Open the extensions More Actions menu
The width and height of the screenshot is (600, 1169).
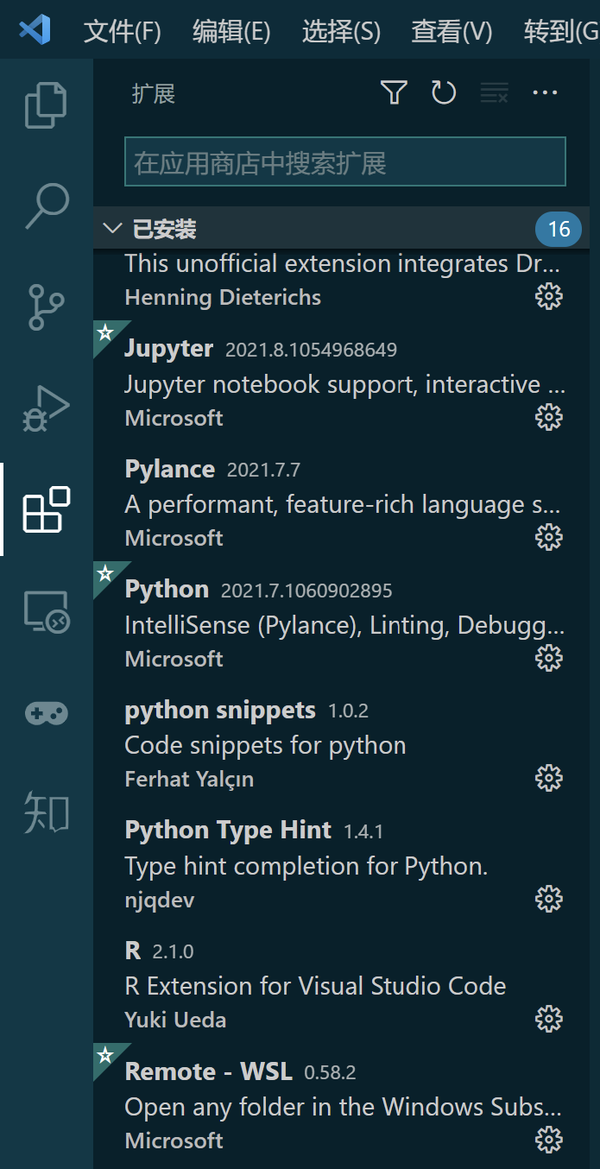pos(544,92)
